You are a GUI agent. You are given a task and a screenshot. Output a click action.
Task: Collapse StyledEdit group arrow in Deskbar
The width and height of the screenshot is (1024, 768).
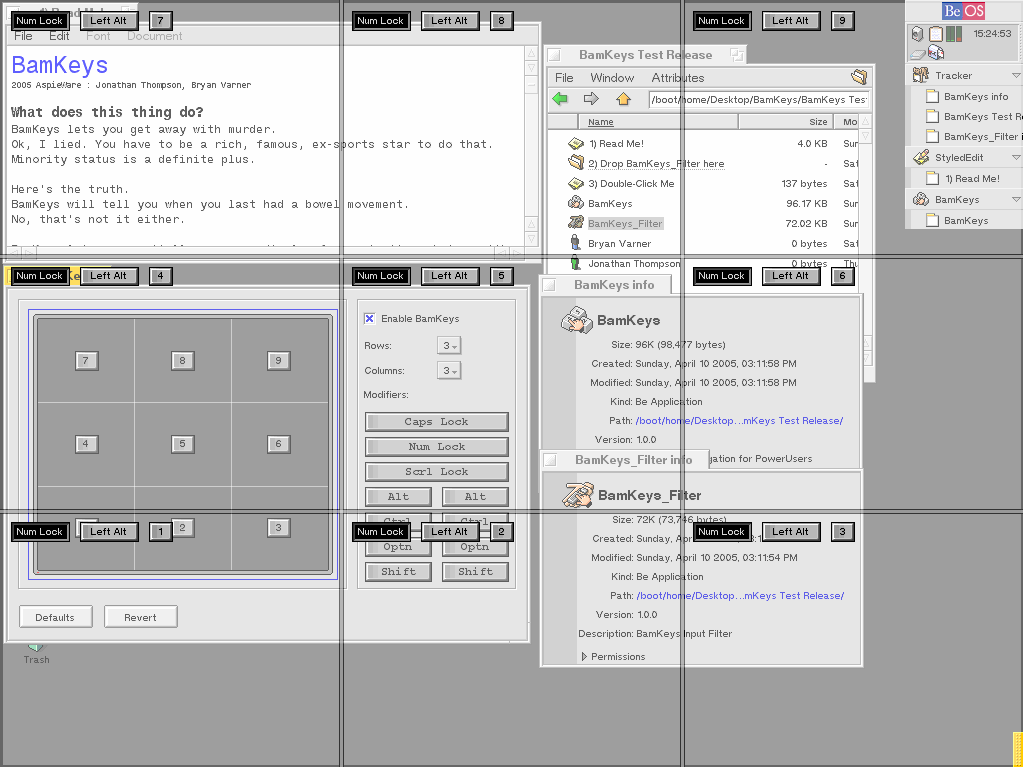coord(1016,157)
